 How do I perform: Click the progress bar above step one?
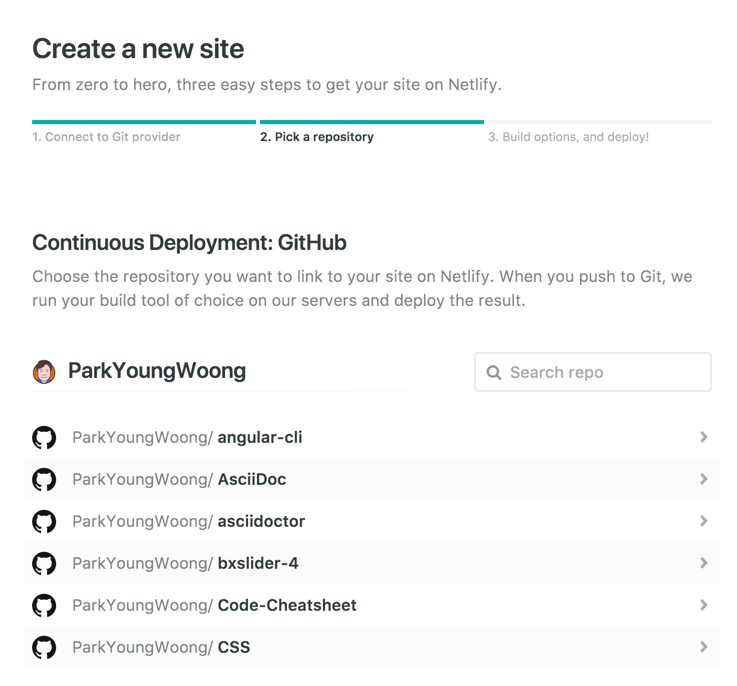click(x=144, y=122)
